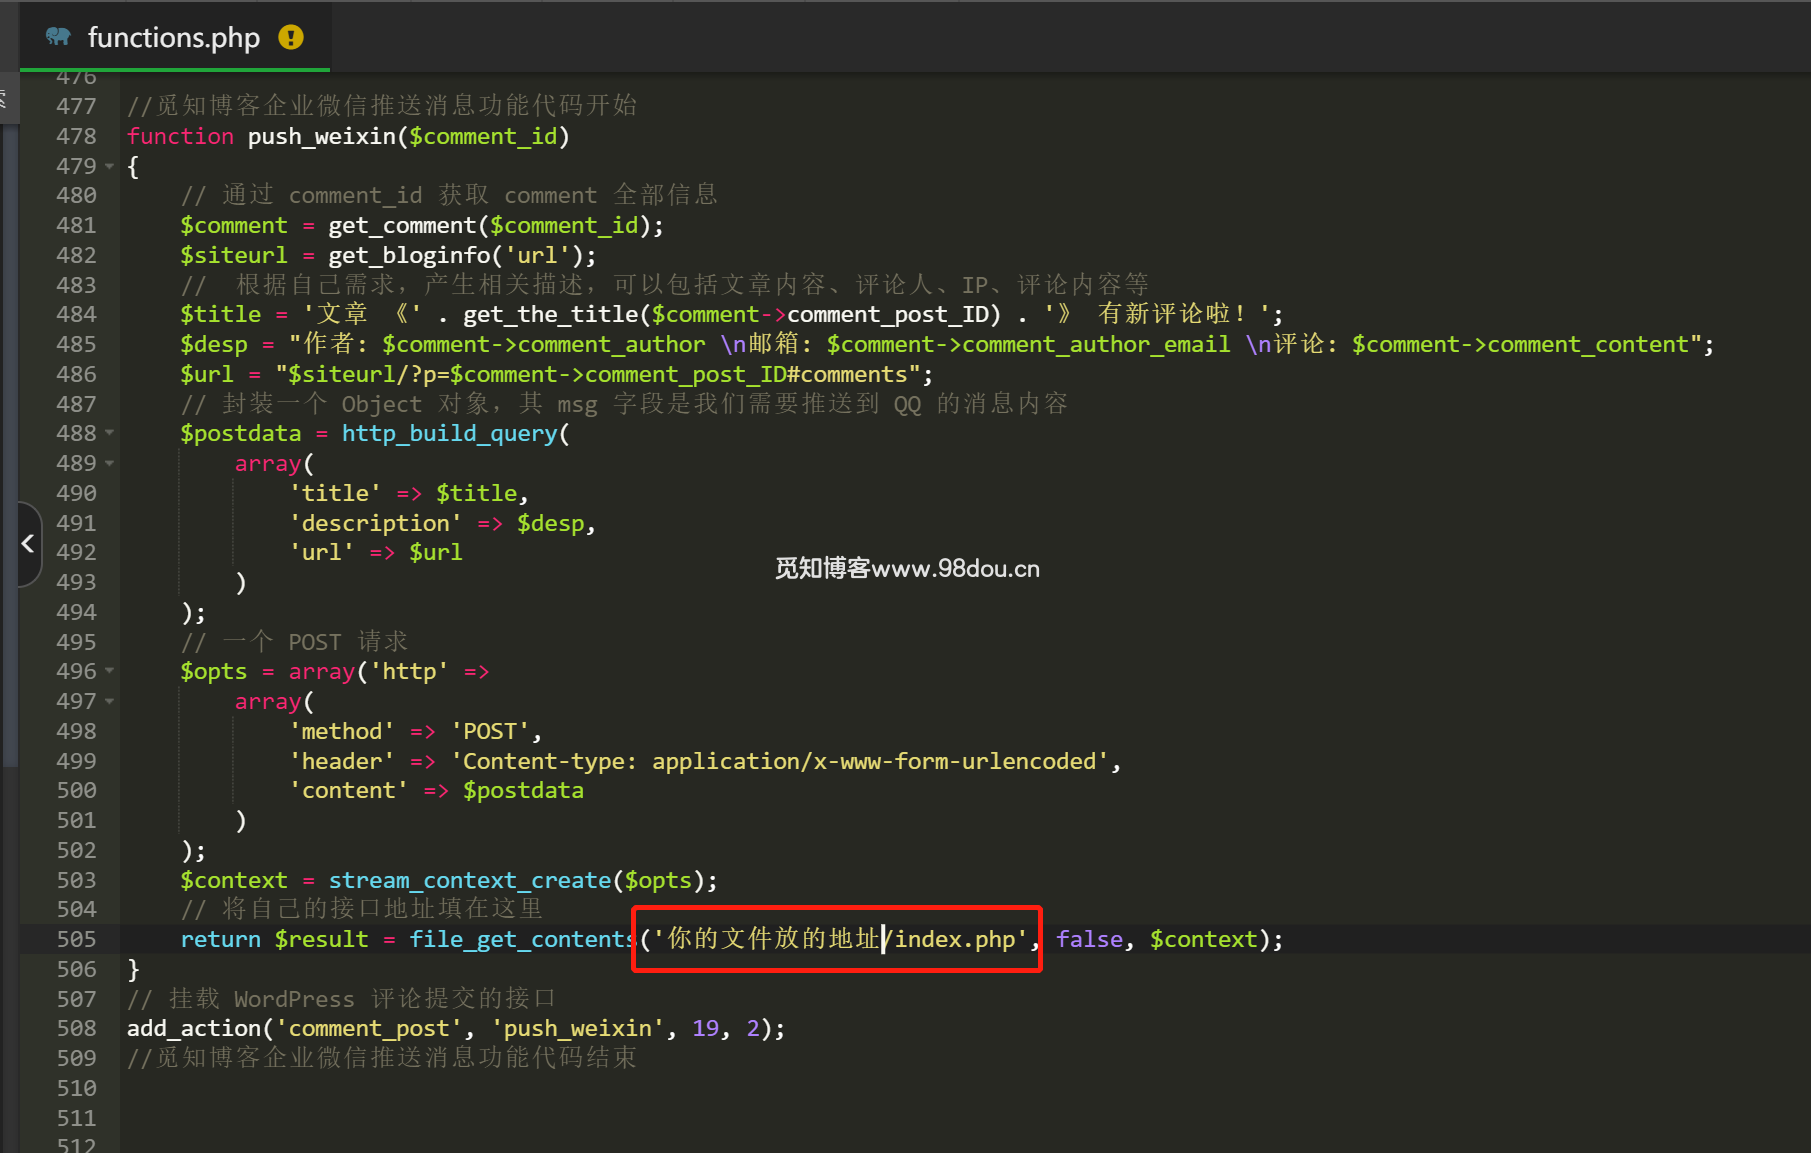Expand the collapsed sidebar using the left arrow
The height and width of the screenshot is (1153, 1811).
(x=28, y=543)
